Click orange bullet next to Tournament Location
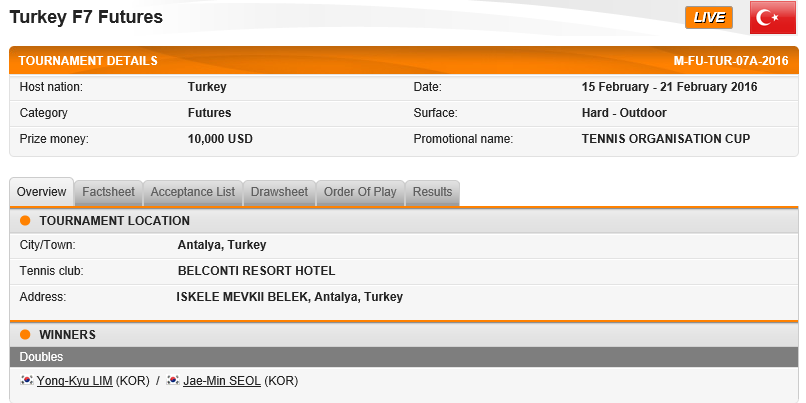The width and height of the screenshot is (806, 403). point(25,221)
